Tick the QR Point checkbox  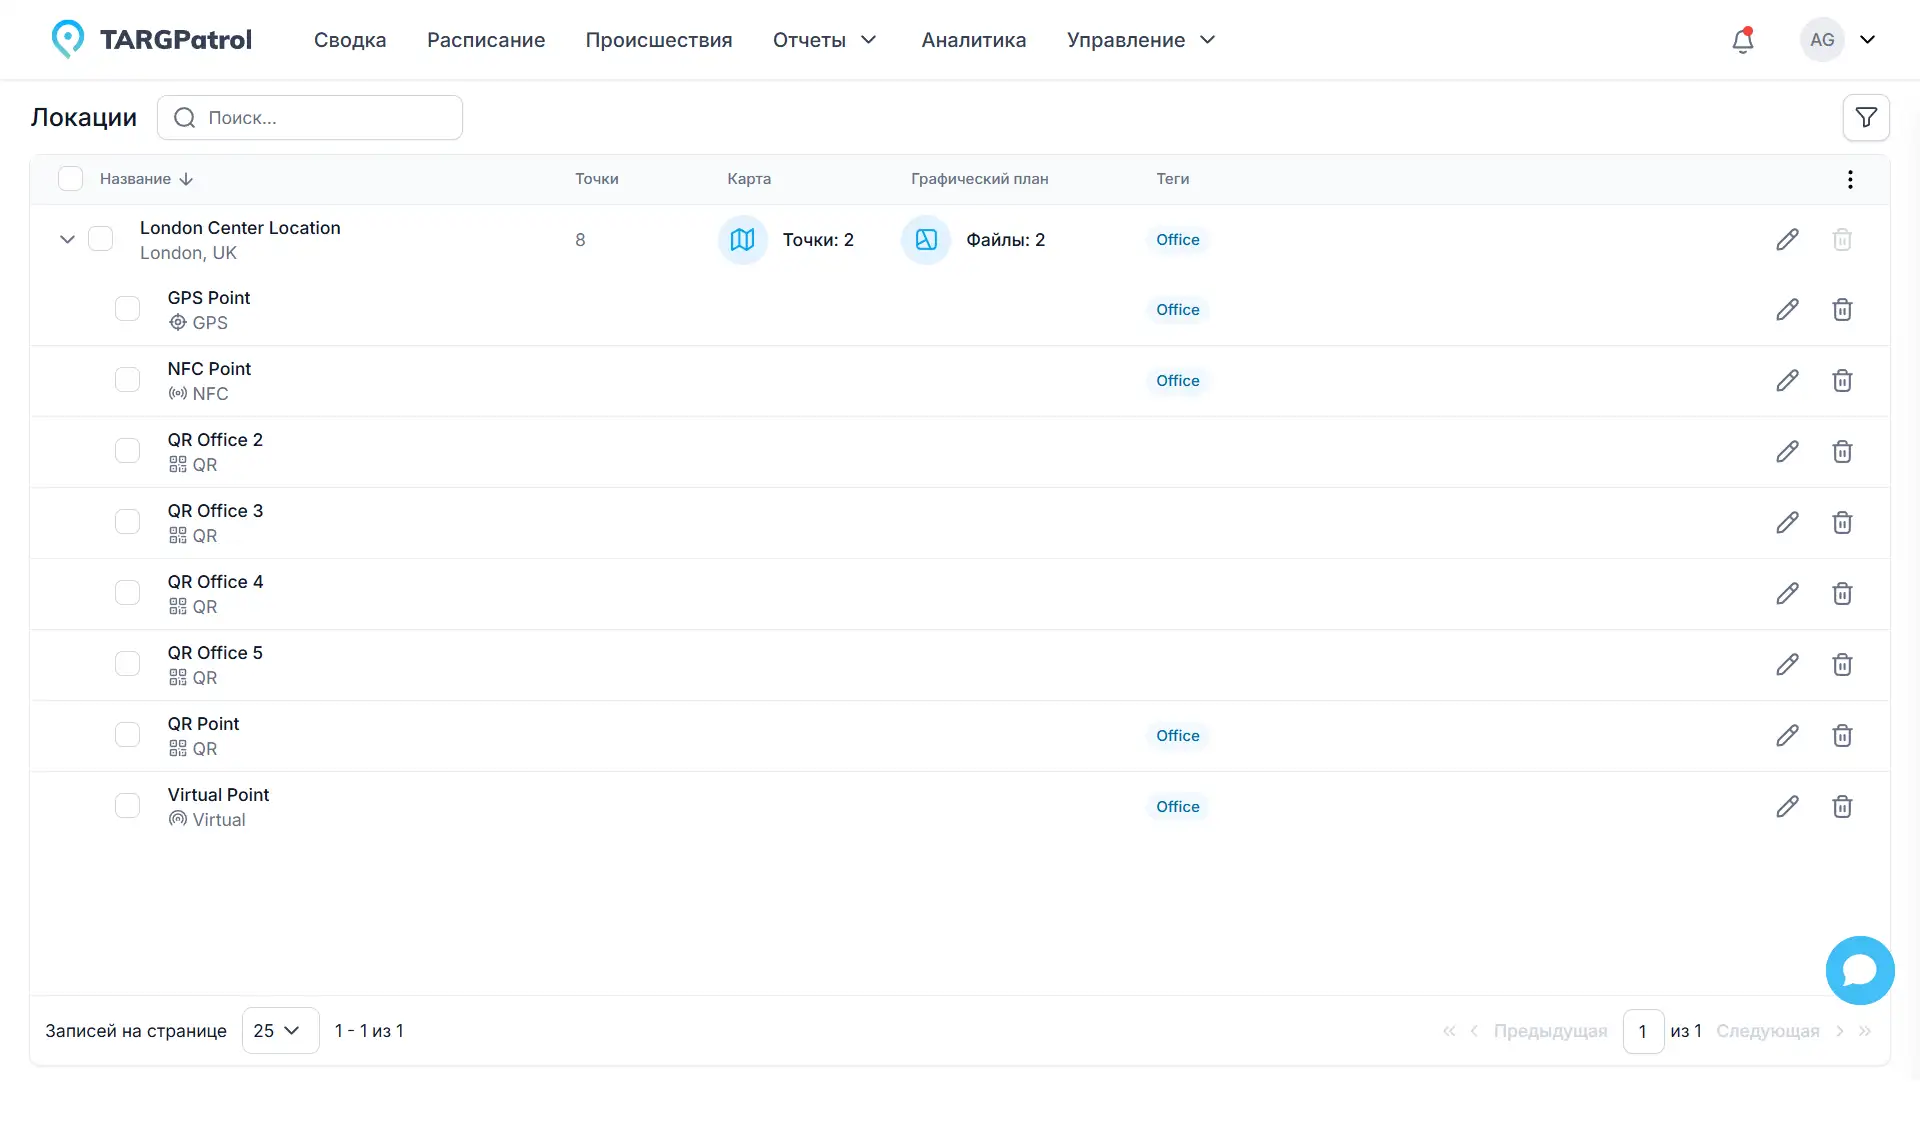click(127, 735)
